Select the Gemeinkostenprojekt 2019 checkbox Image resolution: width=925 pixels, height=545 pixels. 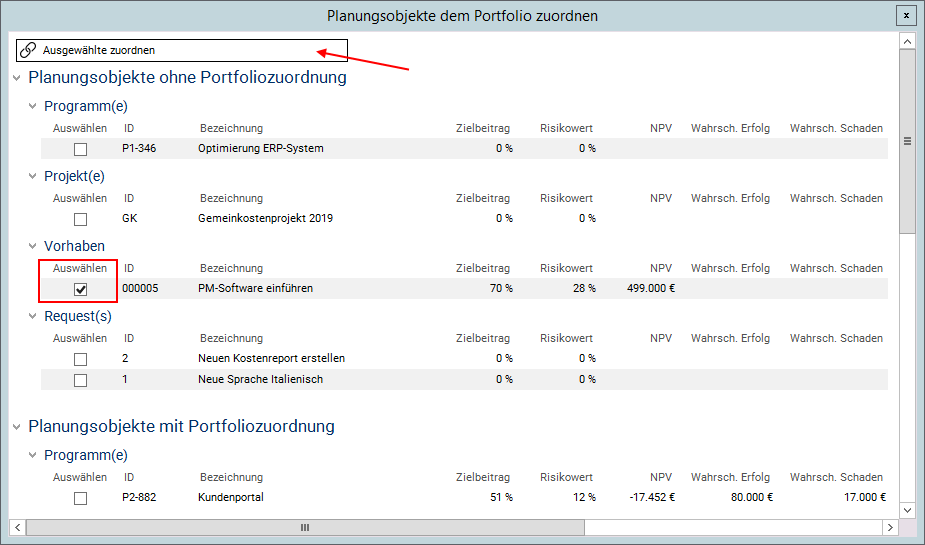pyautogui.click(x=81, y=219)
